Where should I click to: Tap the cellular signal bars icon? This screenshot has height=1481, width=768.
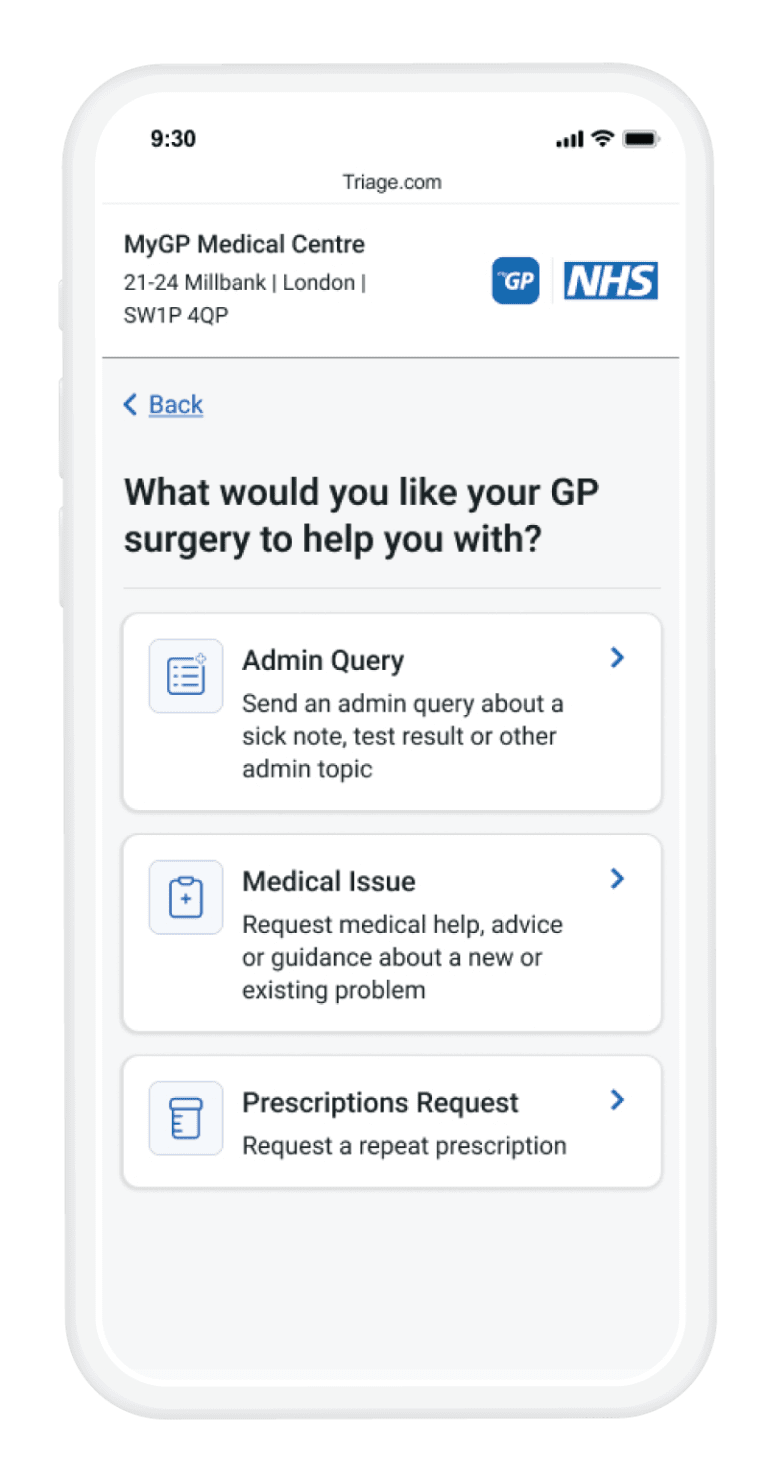[x=569, y=139]
